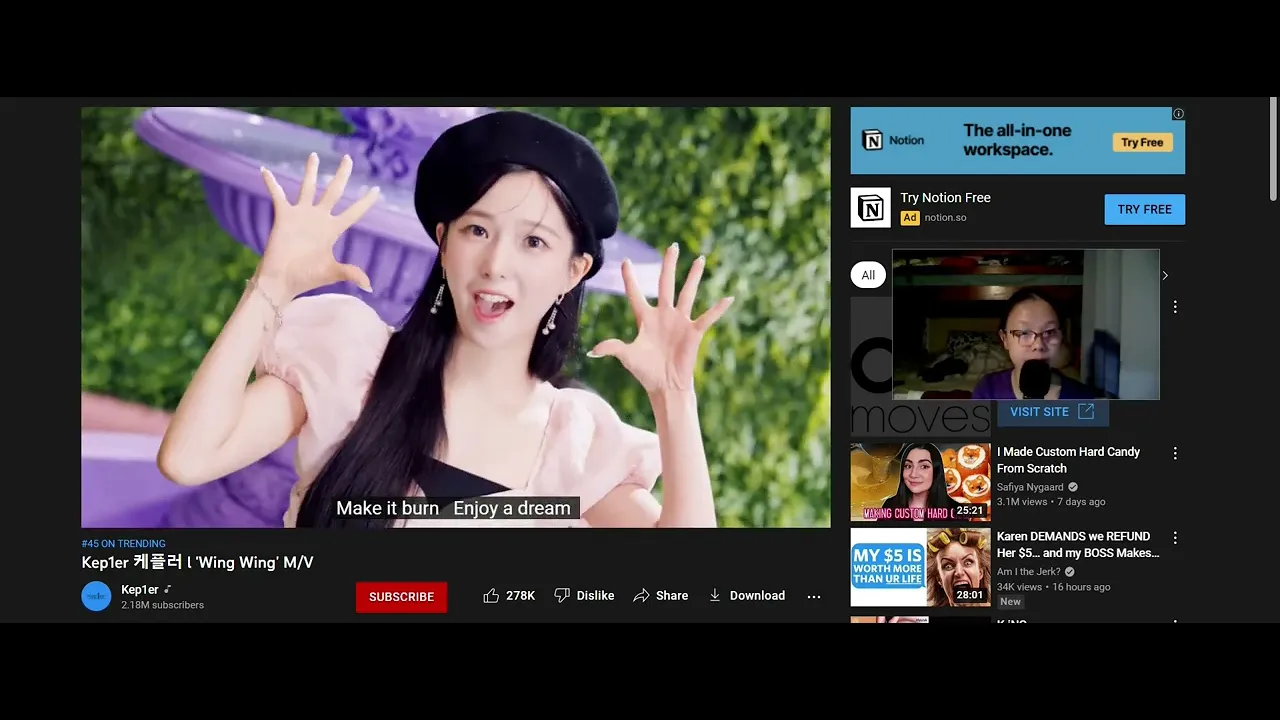Click the 2.18M subscribers text
1280x720 pixels.
(162, 605)
